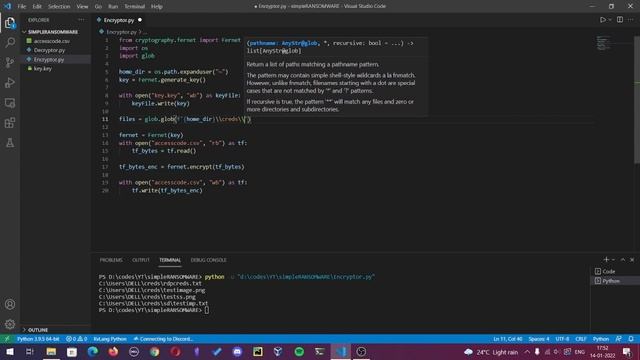The height and width of the screenshot is (360, 640).
Task: Open the View menu
Action: click(x=82, y=7)
